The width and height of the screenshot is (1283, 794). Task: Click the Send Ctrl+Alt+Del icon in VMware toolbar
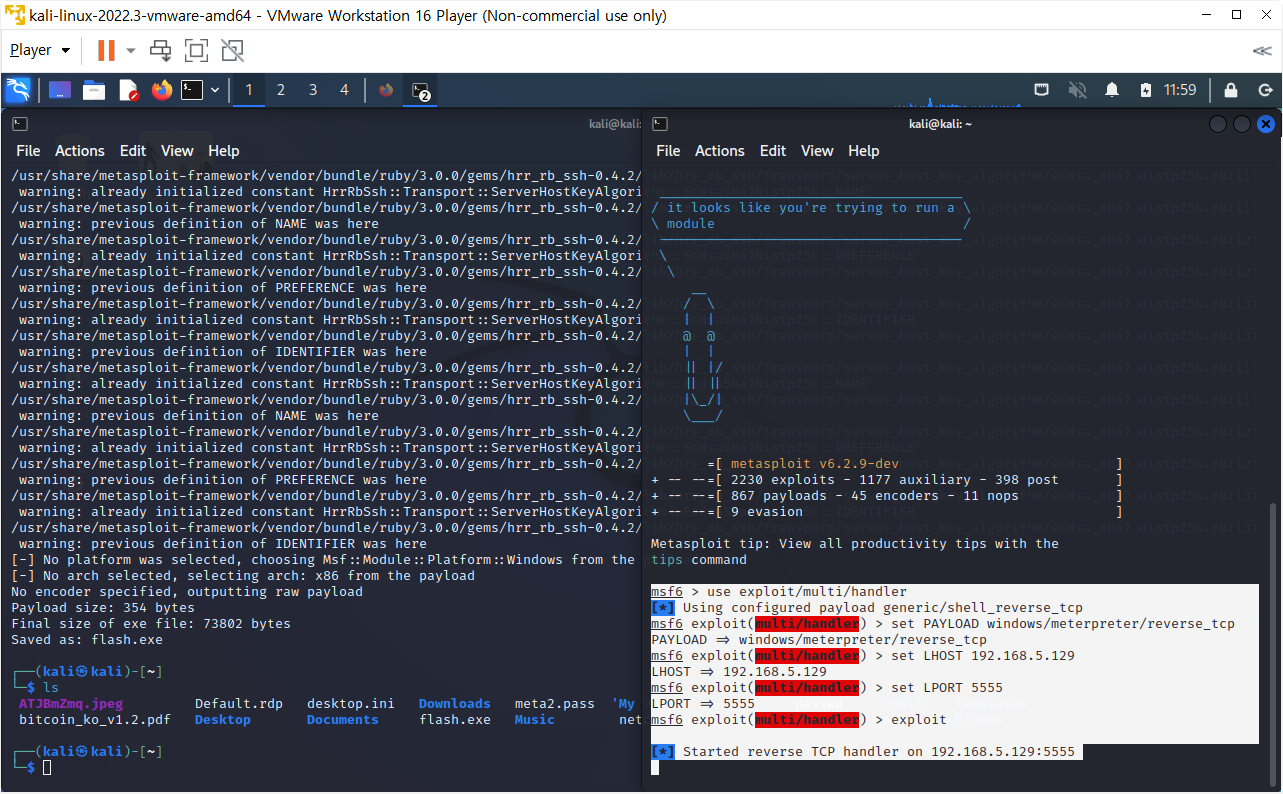pyautogui.click(x=161, y=50)
